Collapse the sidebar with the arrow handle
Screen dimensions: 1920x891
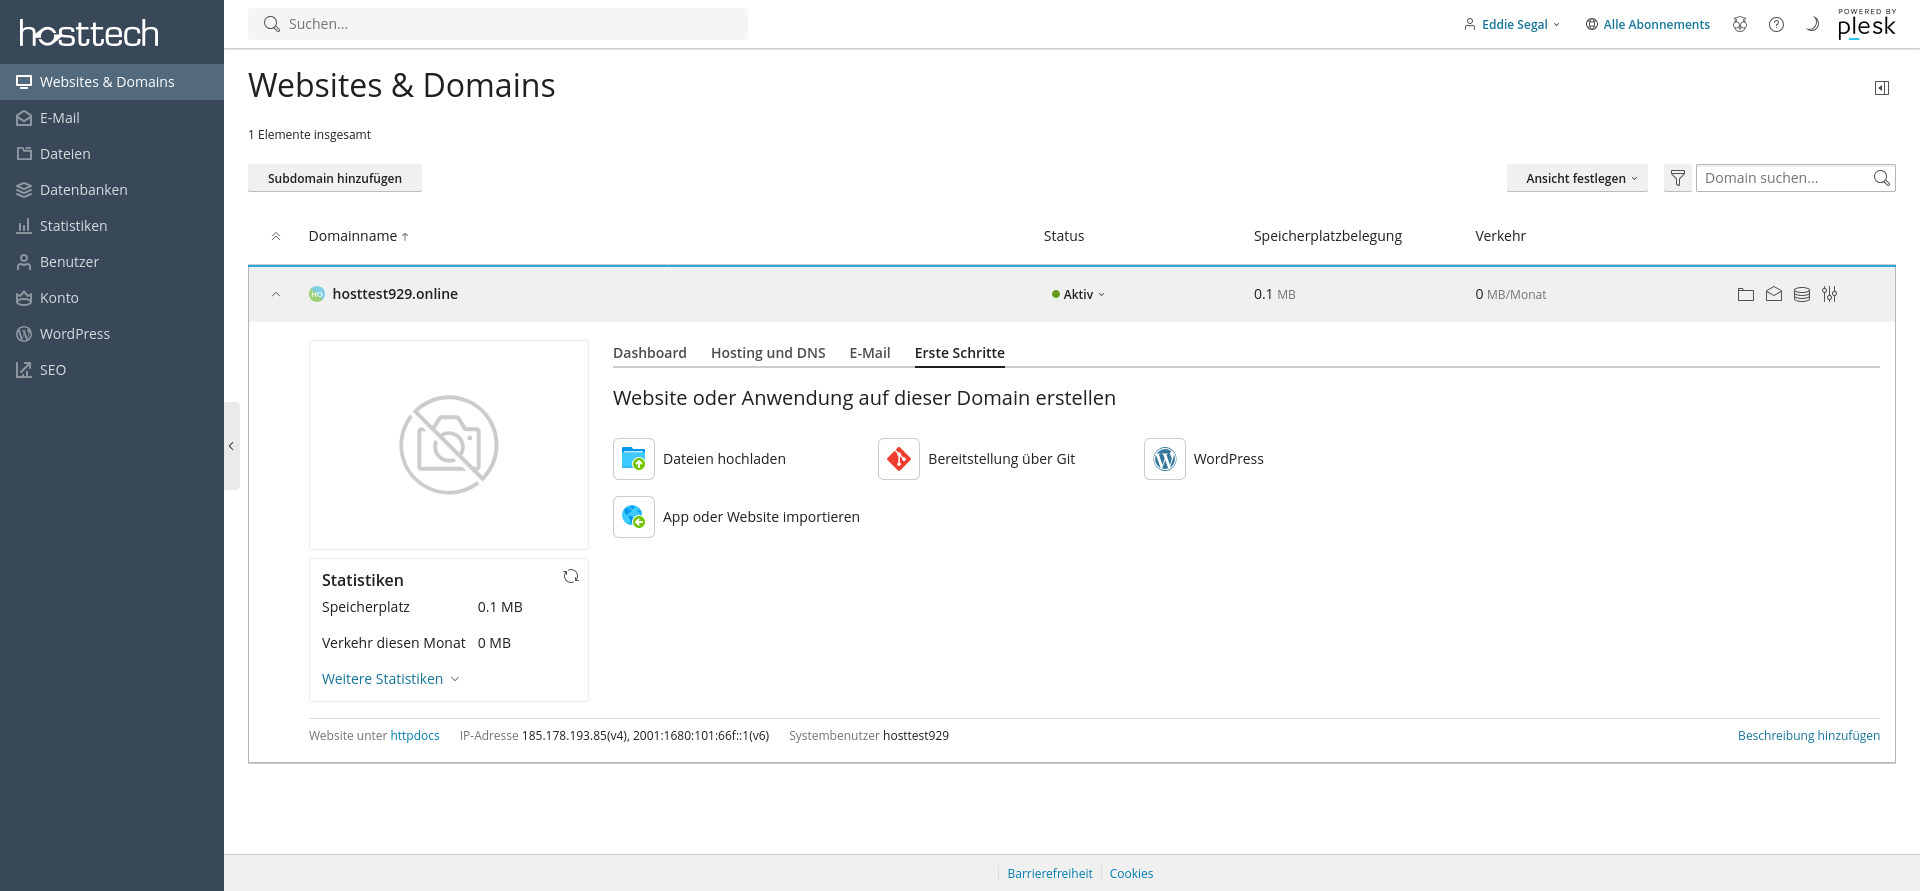pos(231,446)
